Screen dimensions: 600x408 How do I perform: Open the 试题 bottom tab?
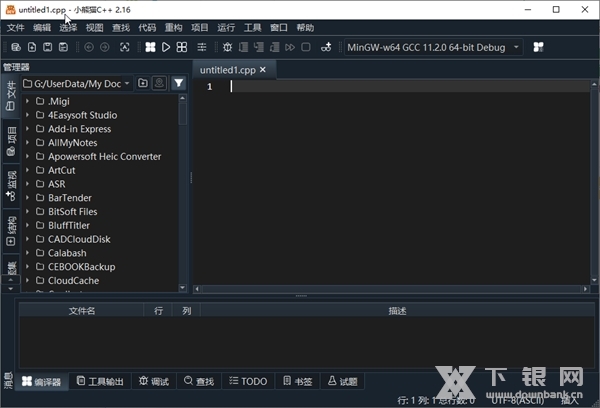(343, 381)
